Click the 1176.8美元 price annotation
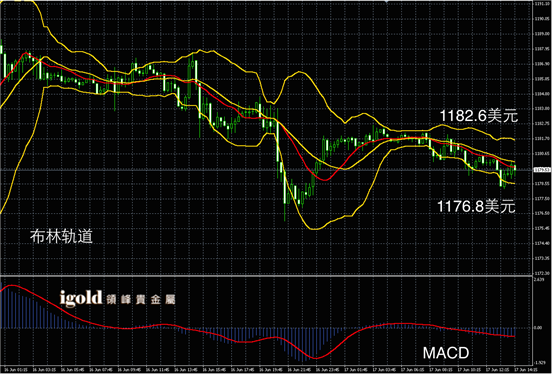 click(x=476, y=206)
